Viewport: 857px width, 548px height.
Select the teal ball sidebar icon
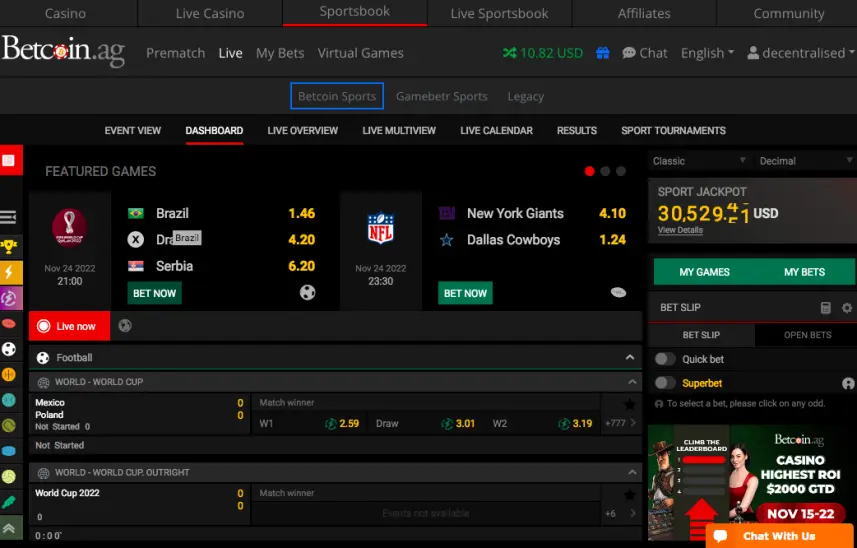(x=9, y=400)
